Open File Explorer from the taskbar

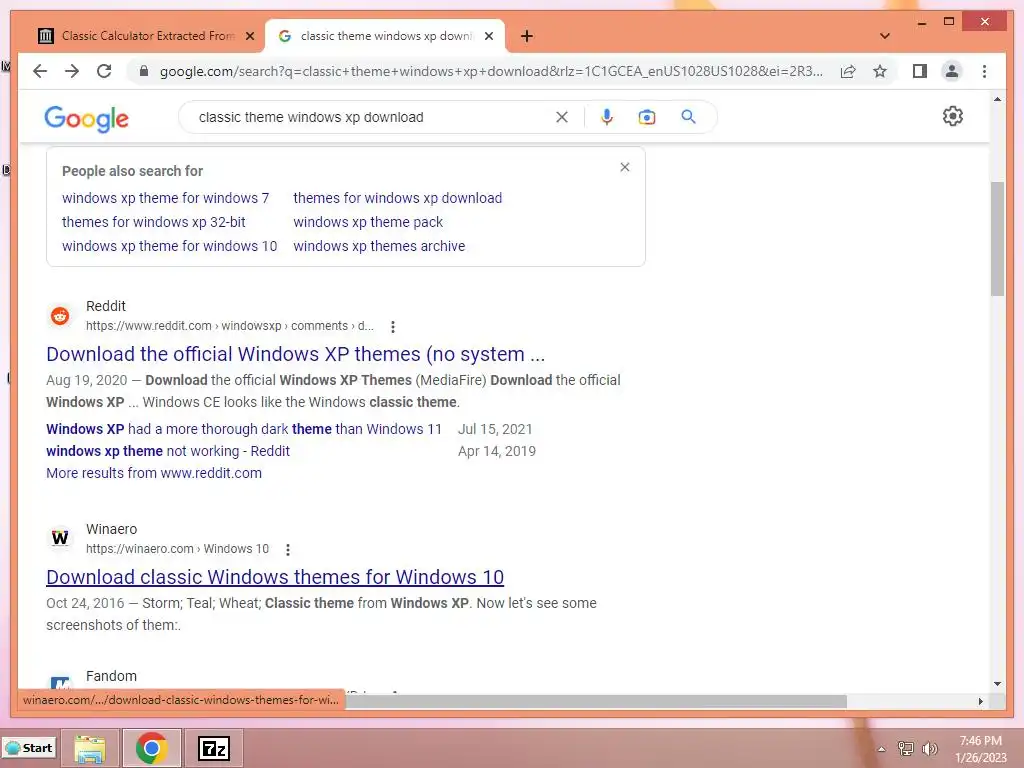pyautogui.click(x=89, y=748)
